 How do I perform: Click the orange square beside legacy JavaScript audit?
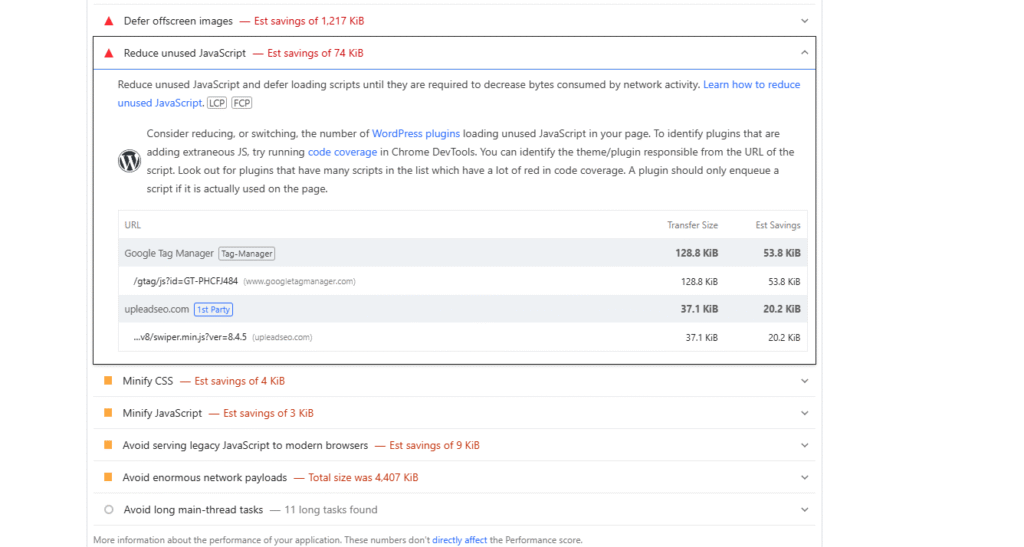pyautogui.click(x=108, y=445)
